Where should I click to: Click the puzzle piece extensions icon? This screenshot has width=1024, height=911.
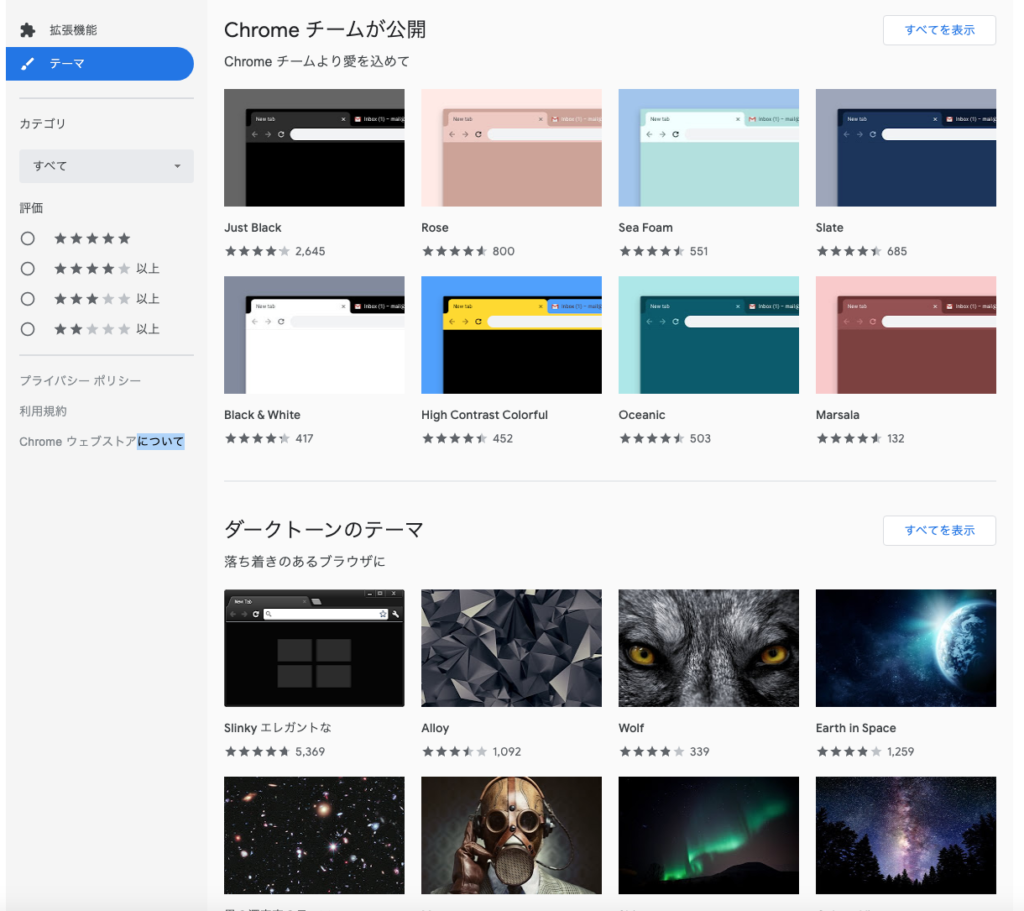point(27,30)
